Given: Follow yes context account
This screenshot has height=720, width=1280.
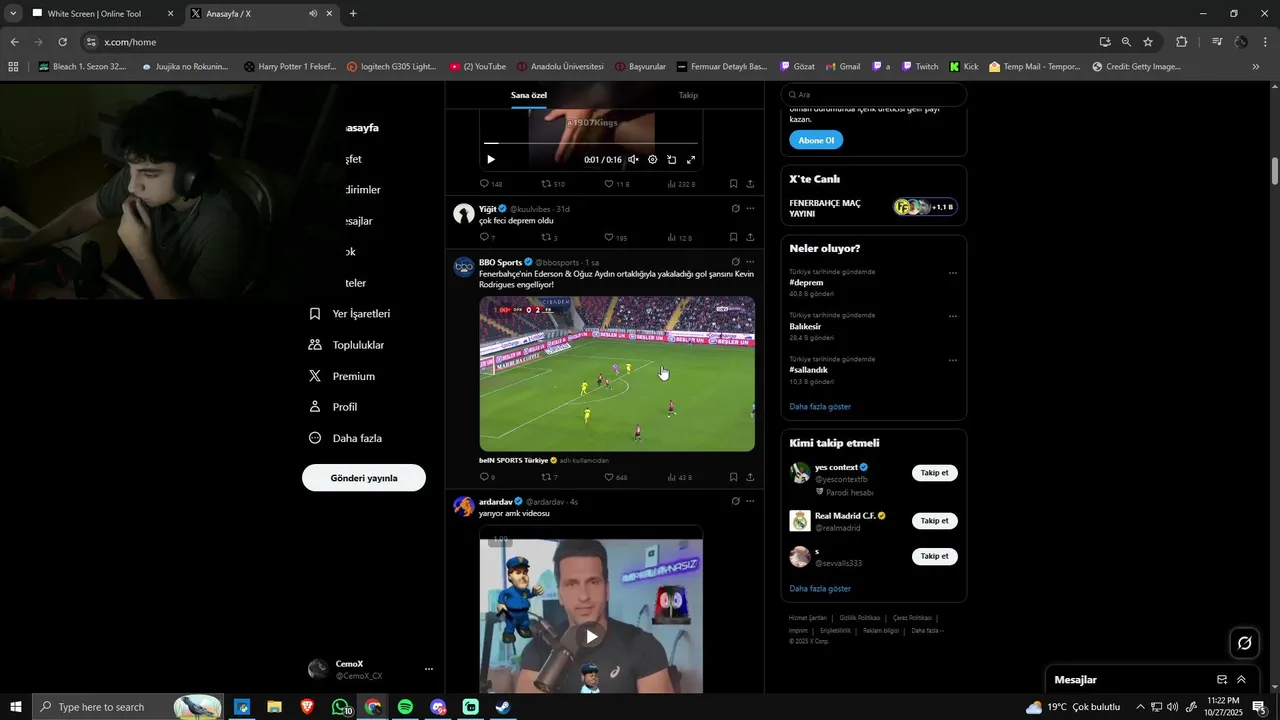Looking at the screenshot, I should pyautogui.click(x=935, y=473).
